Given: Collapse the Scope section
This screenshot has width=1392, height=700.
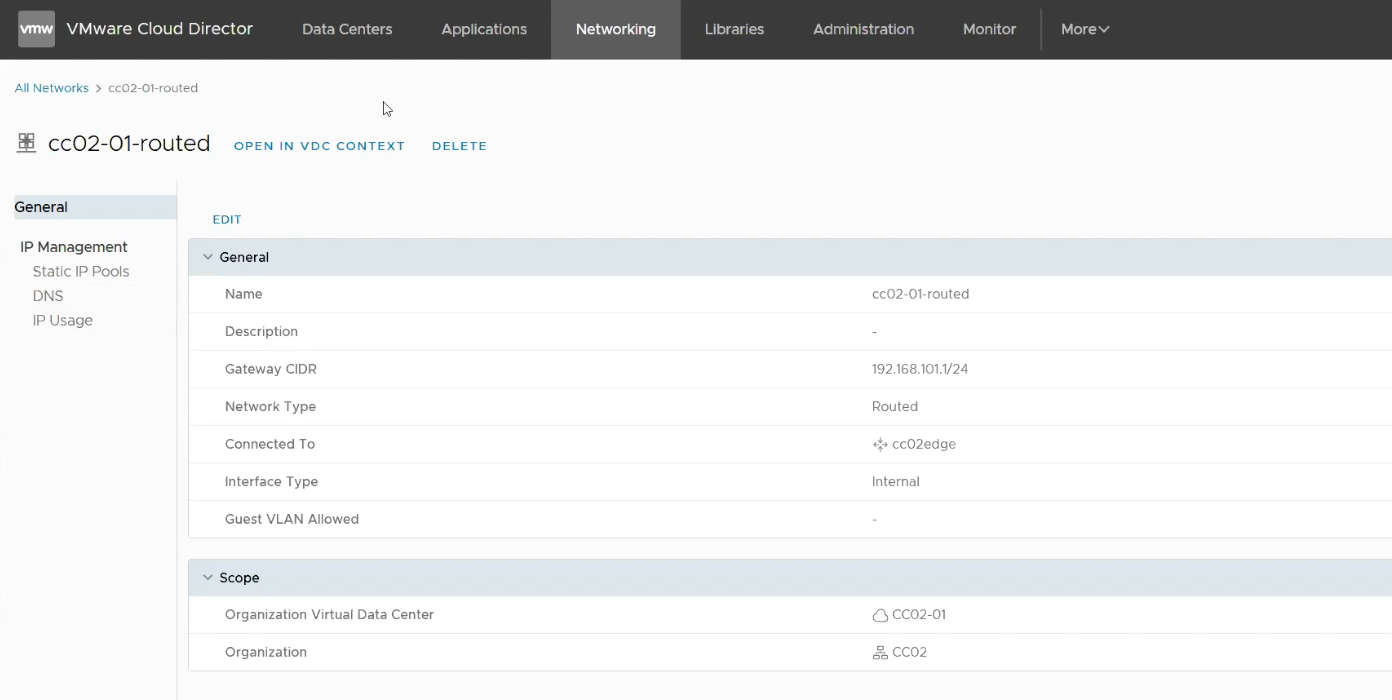Looking at the screenshot, I should pyautogui.click(x=207, y=577).
